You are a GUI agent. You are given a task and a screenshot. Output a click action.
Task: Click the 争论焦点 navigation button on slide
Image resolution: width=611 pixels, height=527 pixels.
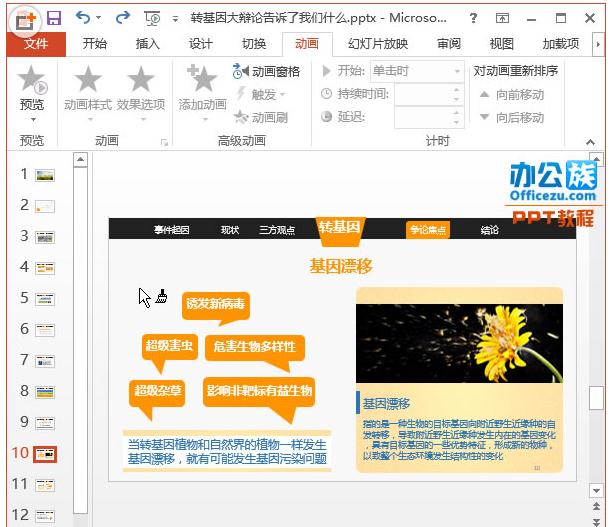click(x=428, y=230)
